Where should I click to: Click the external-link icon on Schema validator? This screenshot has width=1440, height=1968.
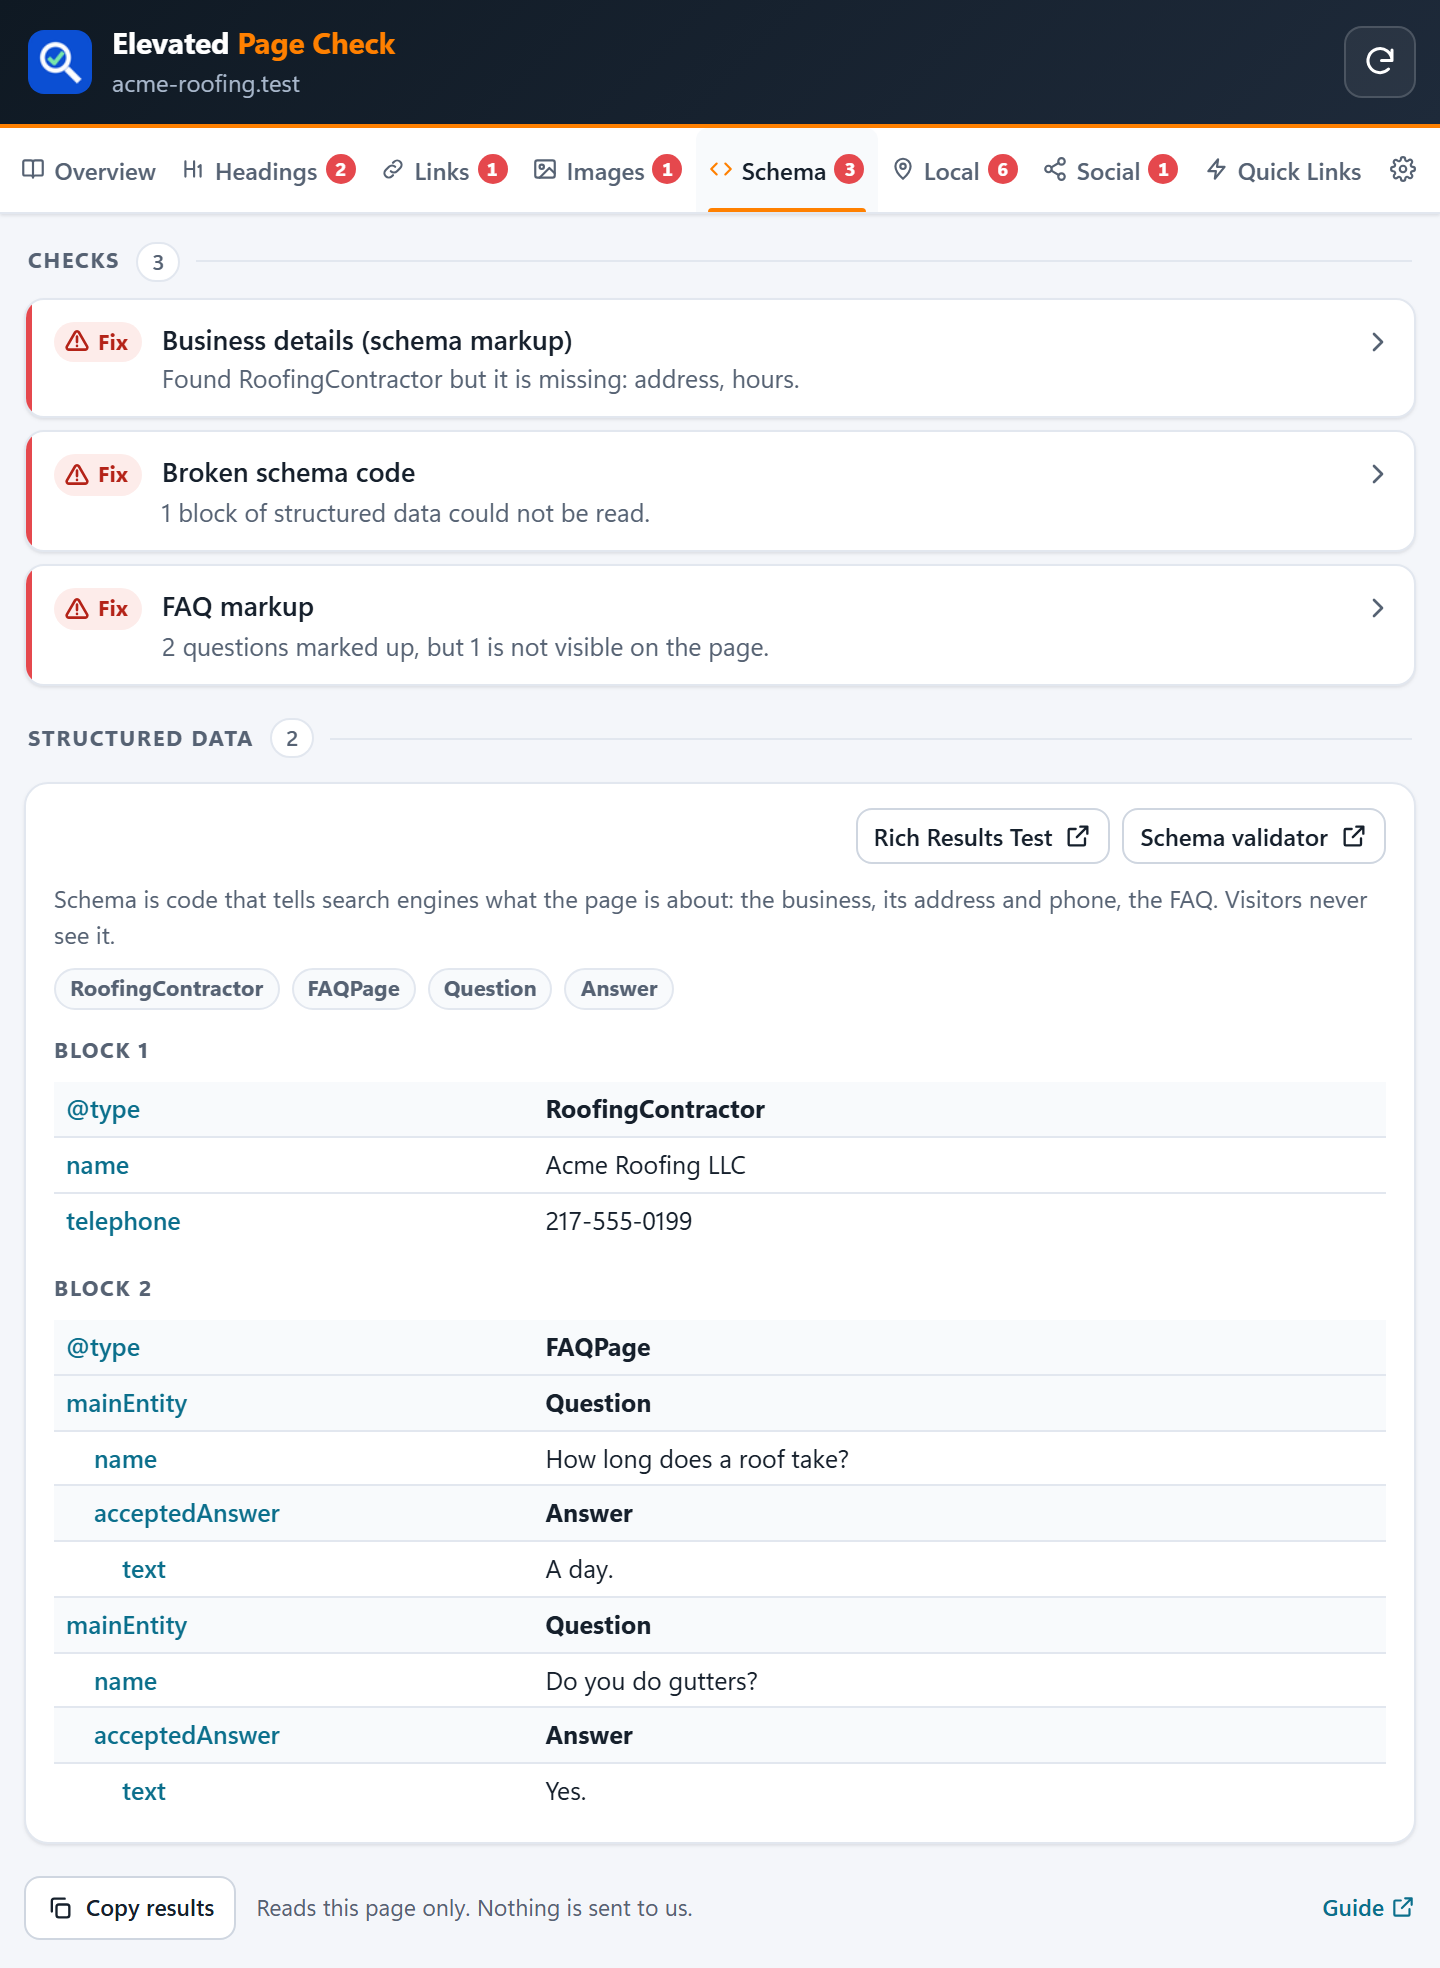coord(1354,836)
